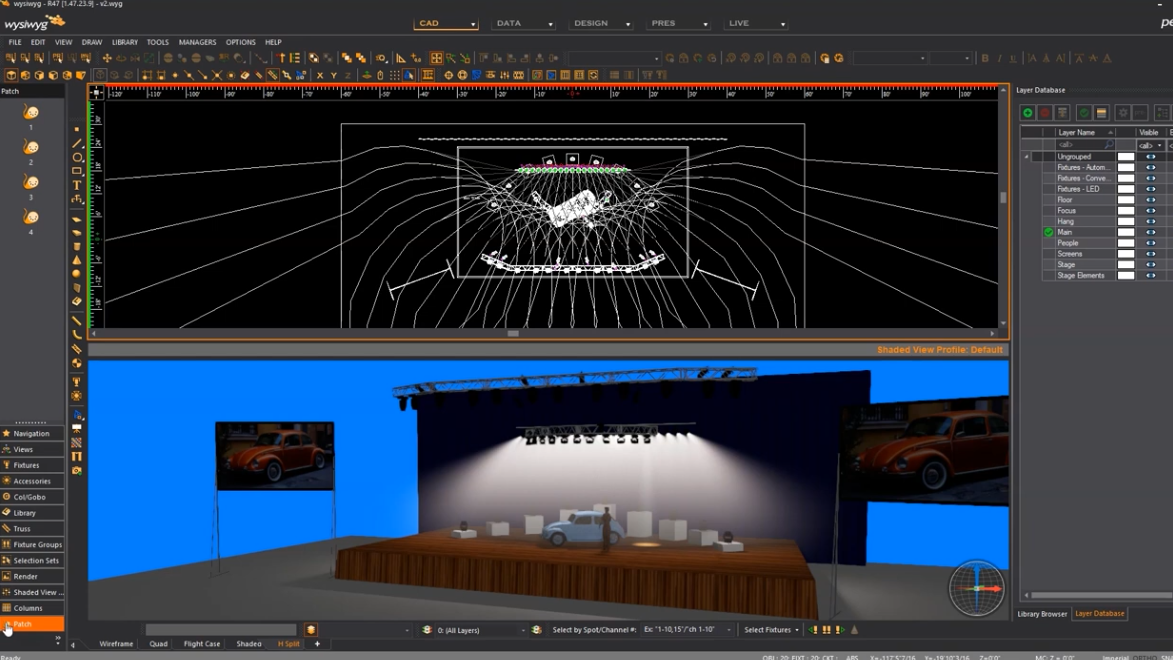Click the Select by Spot/Channel input field
The image size is (1173, 660).
pos(685,631)
